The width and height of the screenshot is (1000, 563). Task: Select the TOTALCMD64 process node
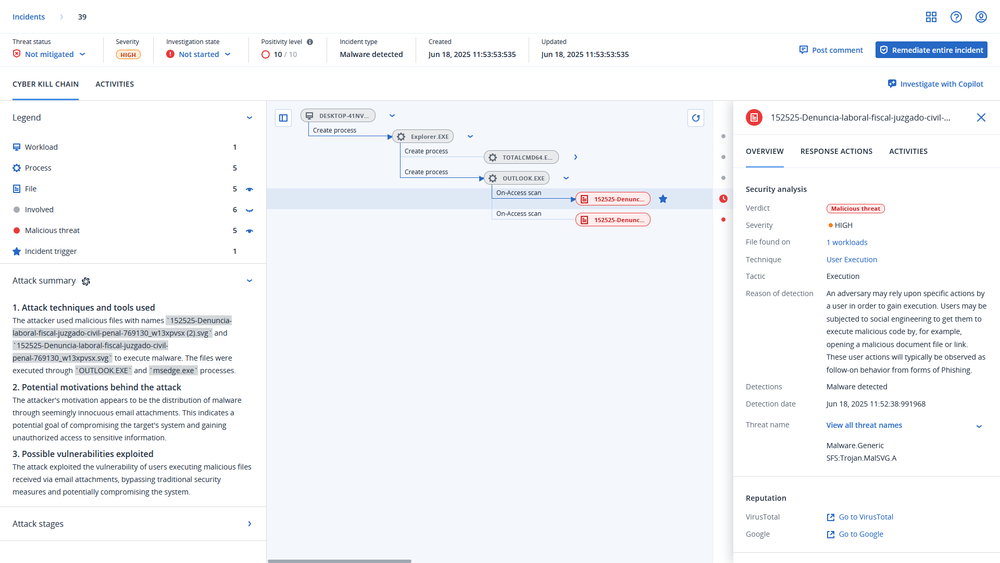click(x=521, y=157)
